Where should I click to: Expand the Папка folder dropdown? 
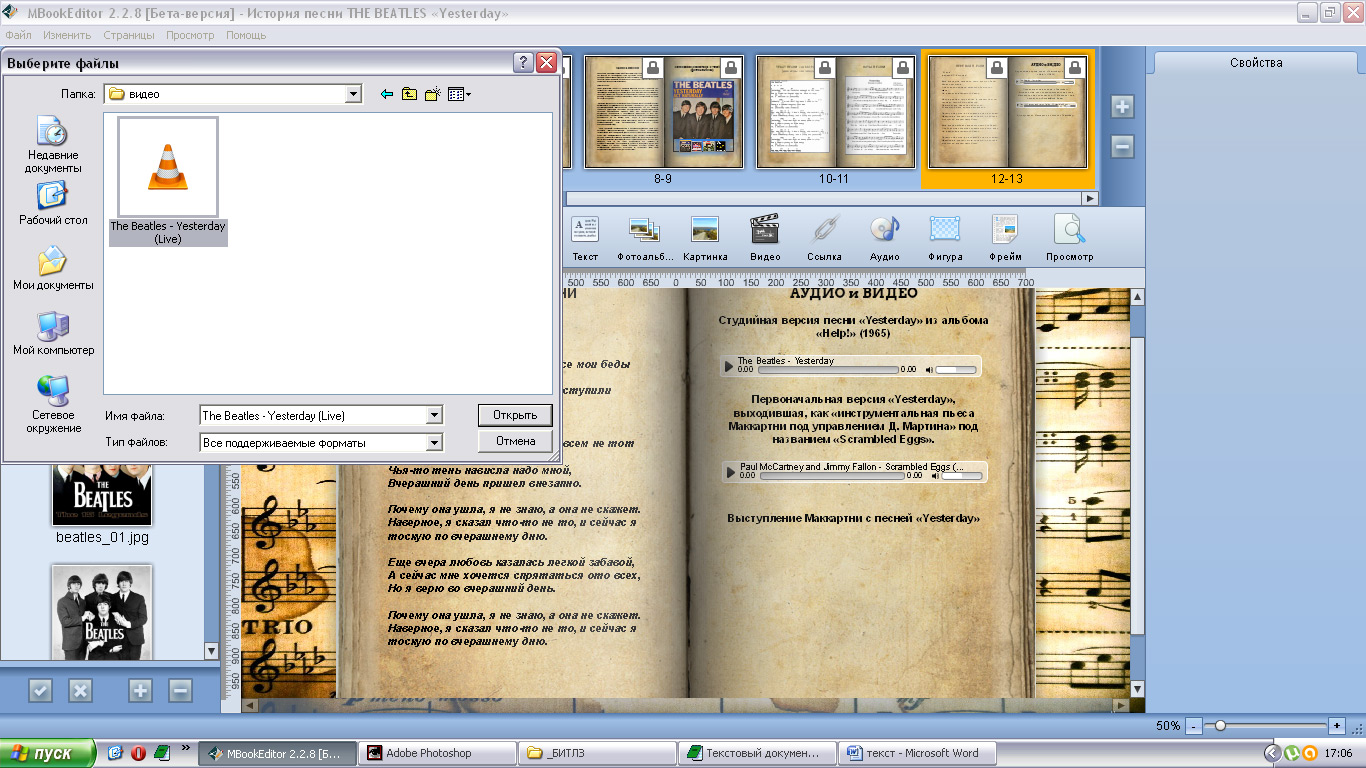353,94
